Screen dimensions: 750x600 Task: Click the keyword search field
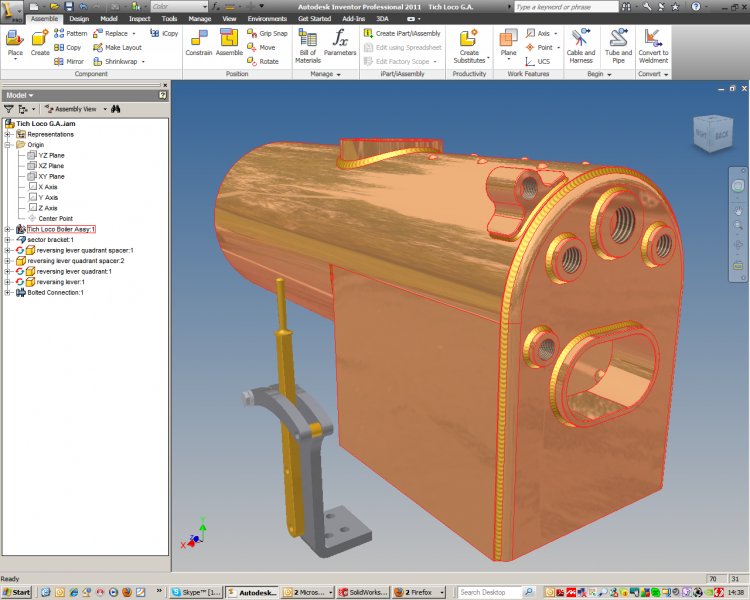pyautogui.click(x=565, y=6)
